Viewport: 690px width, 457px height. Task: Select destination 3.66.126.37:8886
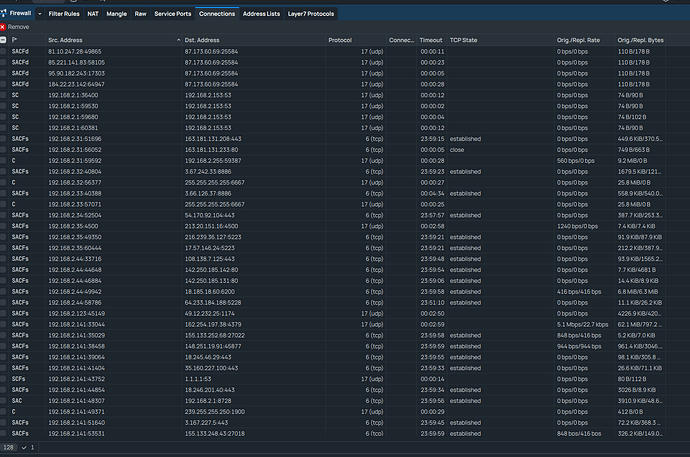pos(208,194)
